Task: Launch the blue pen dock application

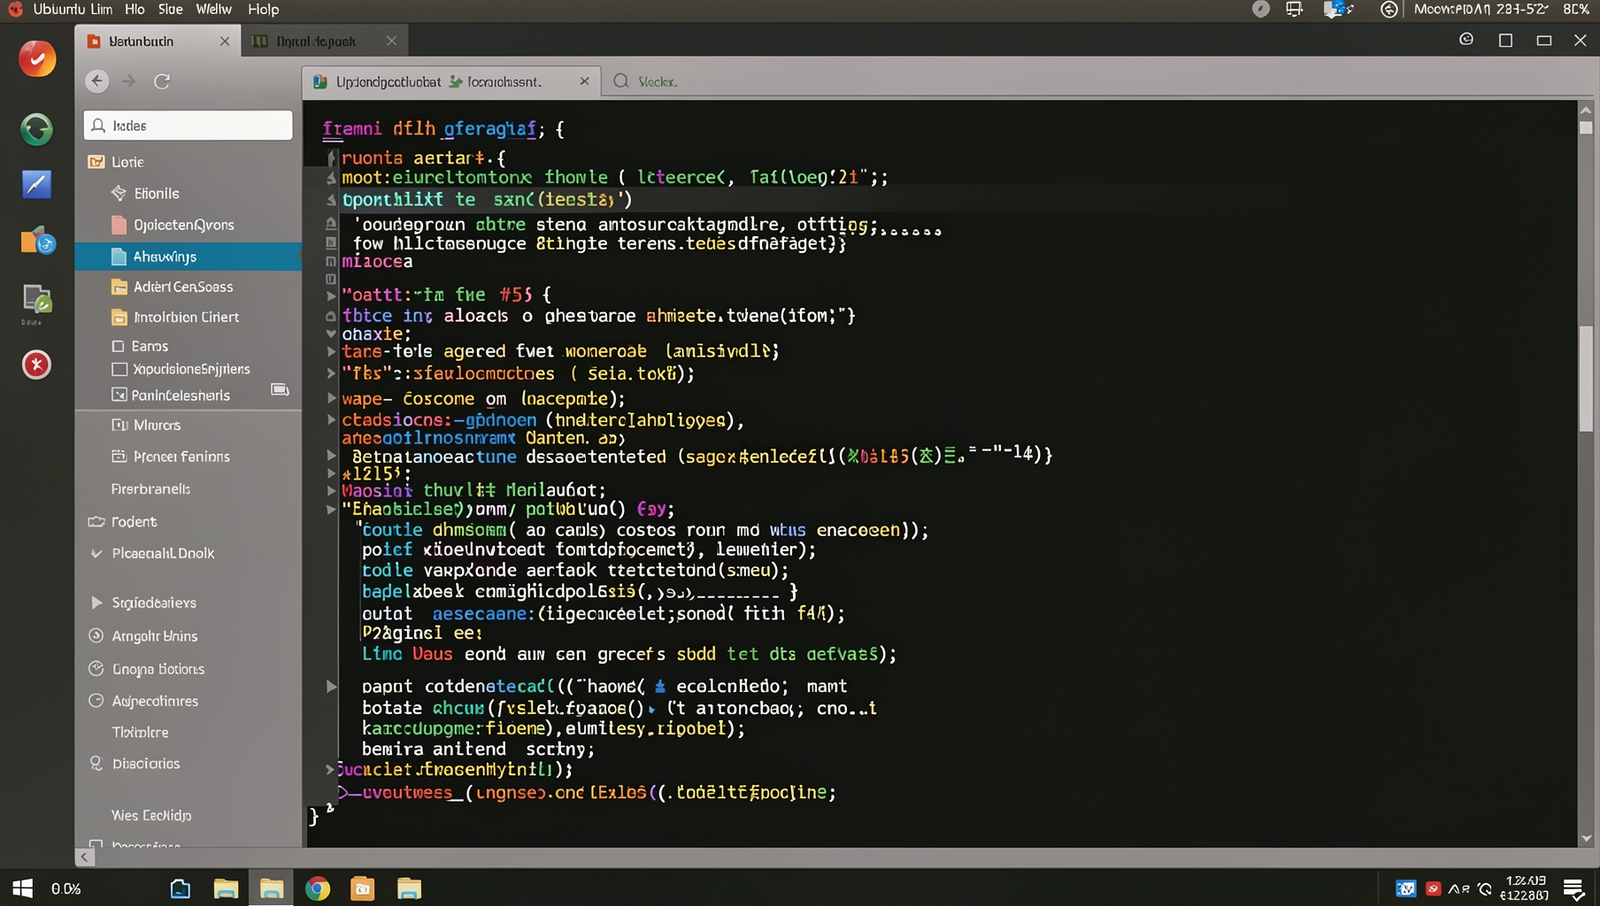Action: 37,184
